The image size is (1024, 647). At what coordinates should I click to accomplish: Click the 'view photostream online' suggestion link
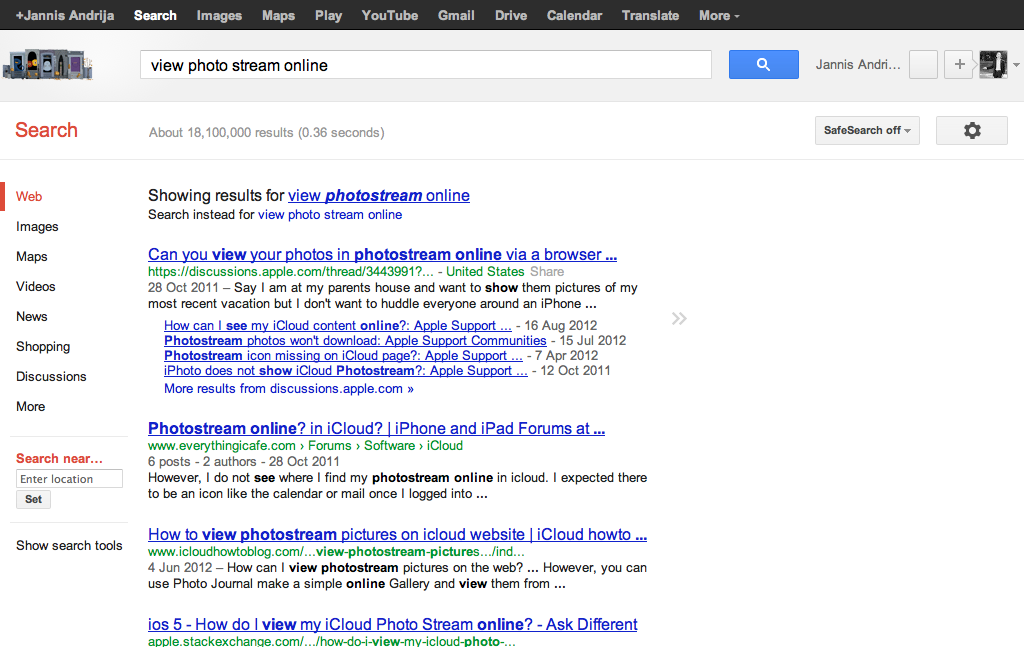(x=379, y=195)
